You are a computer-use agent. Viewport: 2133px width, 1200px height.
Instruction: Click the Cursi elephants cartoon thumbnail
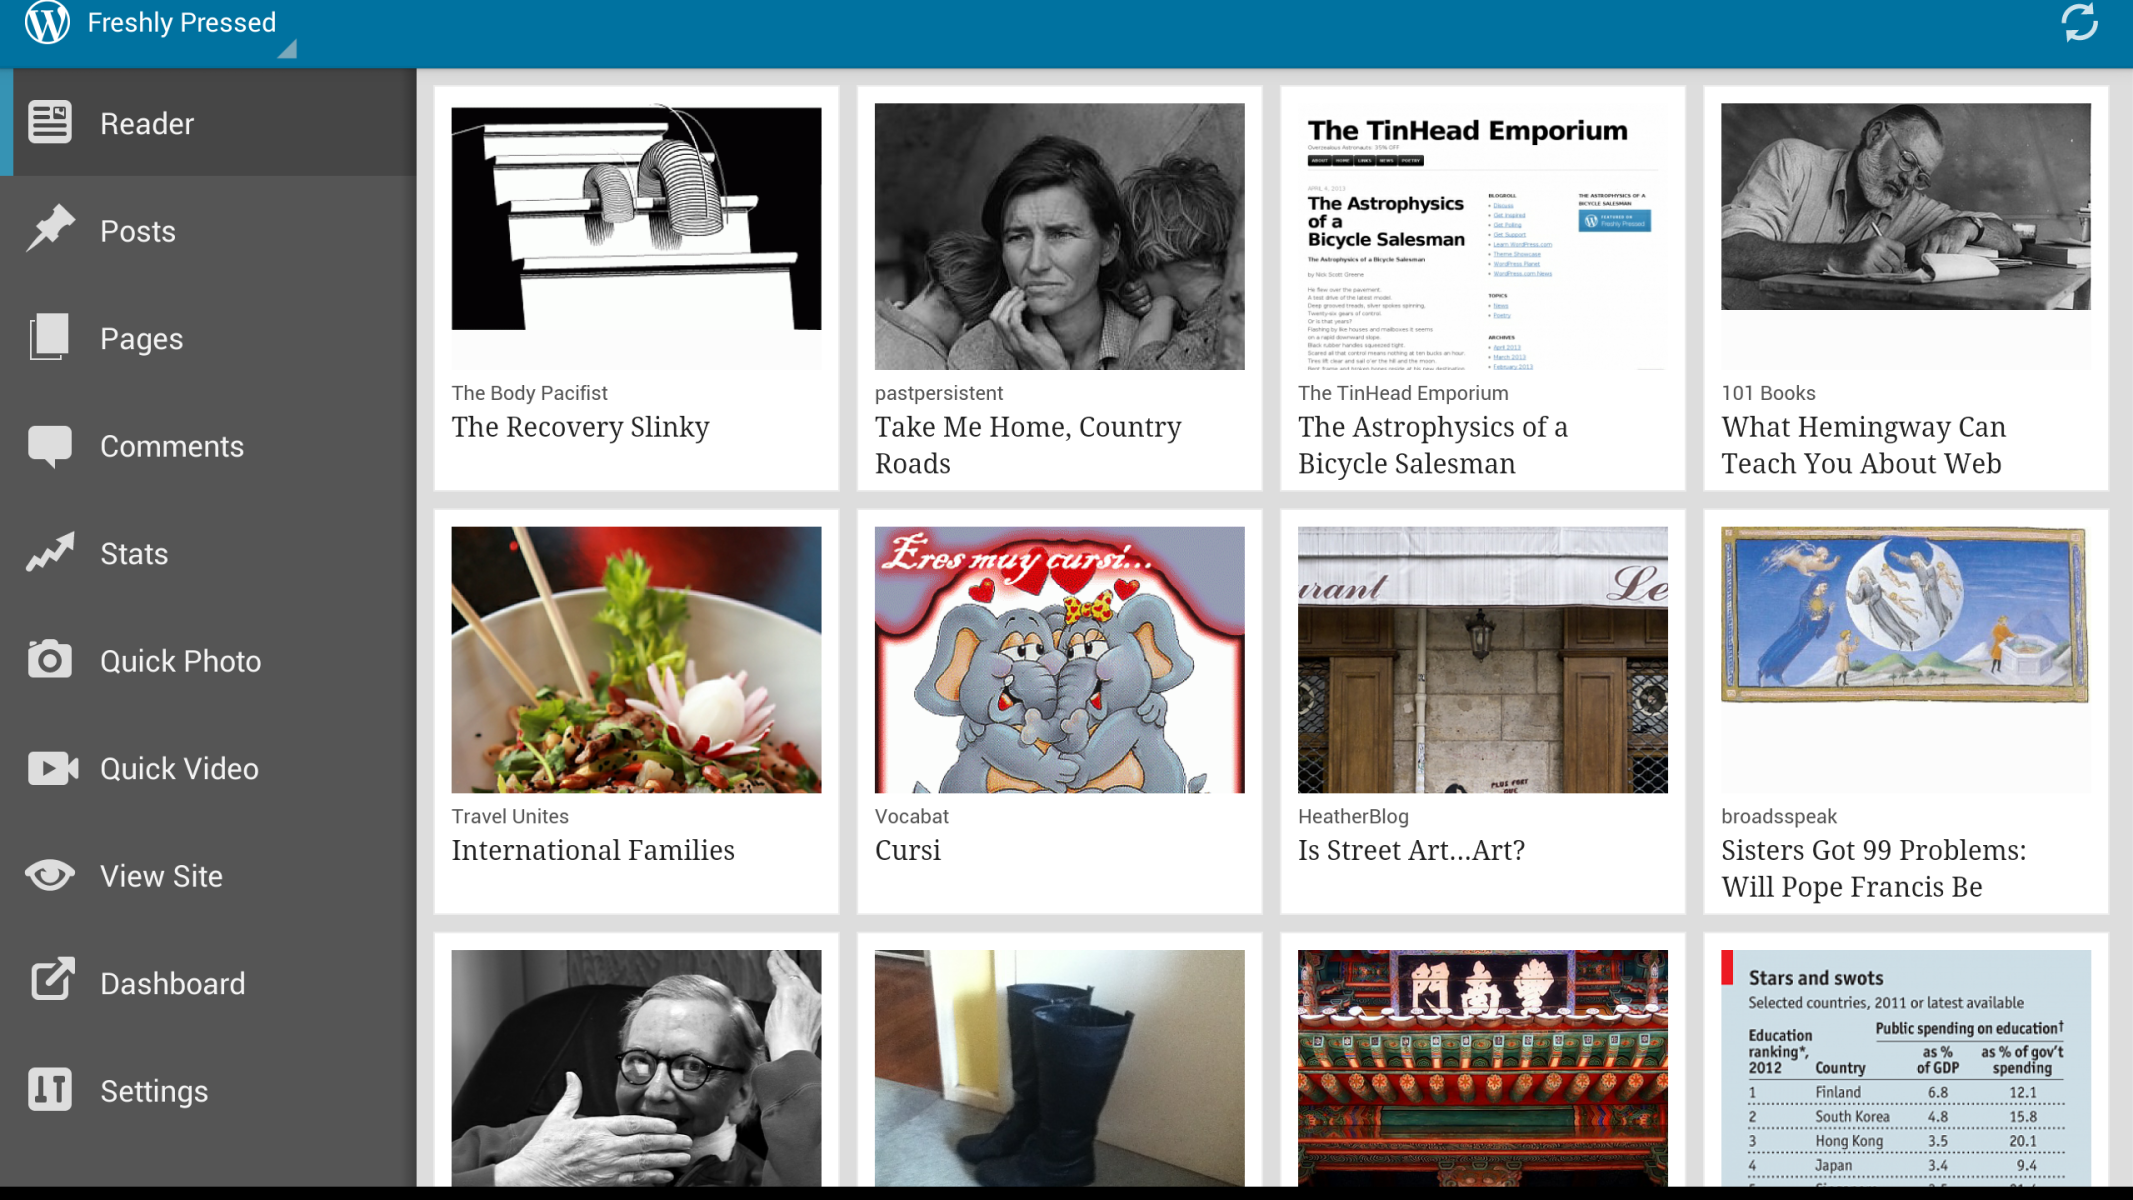coord(1060,660)
